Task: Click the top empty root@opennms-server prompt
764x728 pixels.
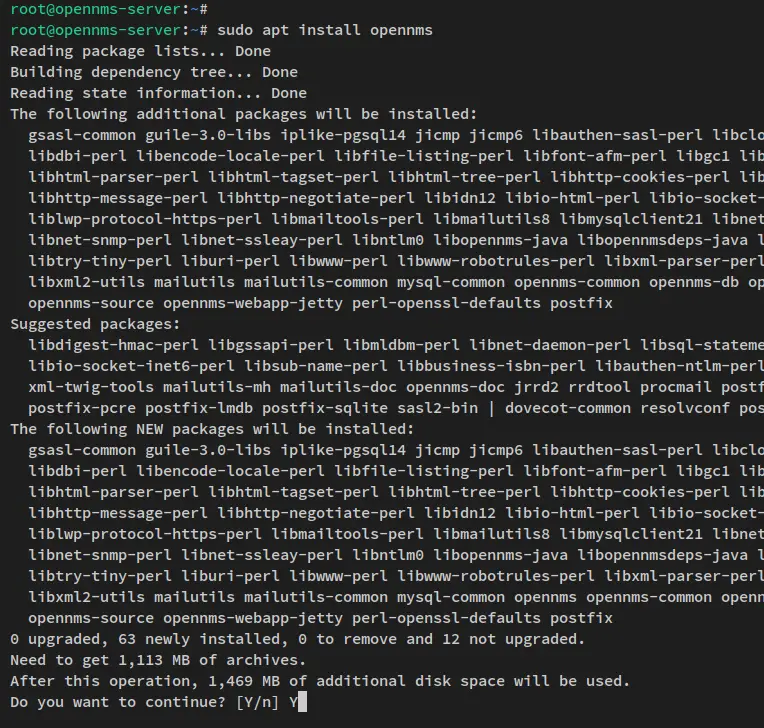Action: click(x=109, y=9)
